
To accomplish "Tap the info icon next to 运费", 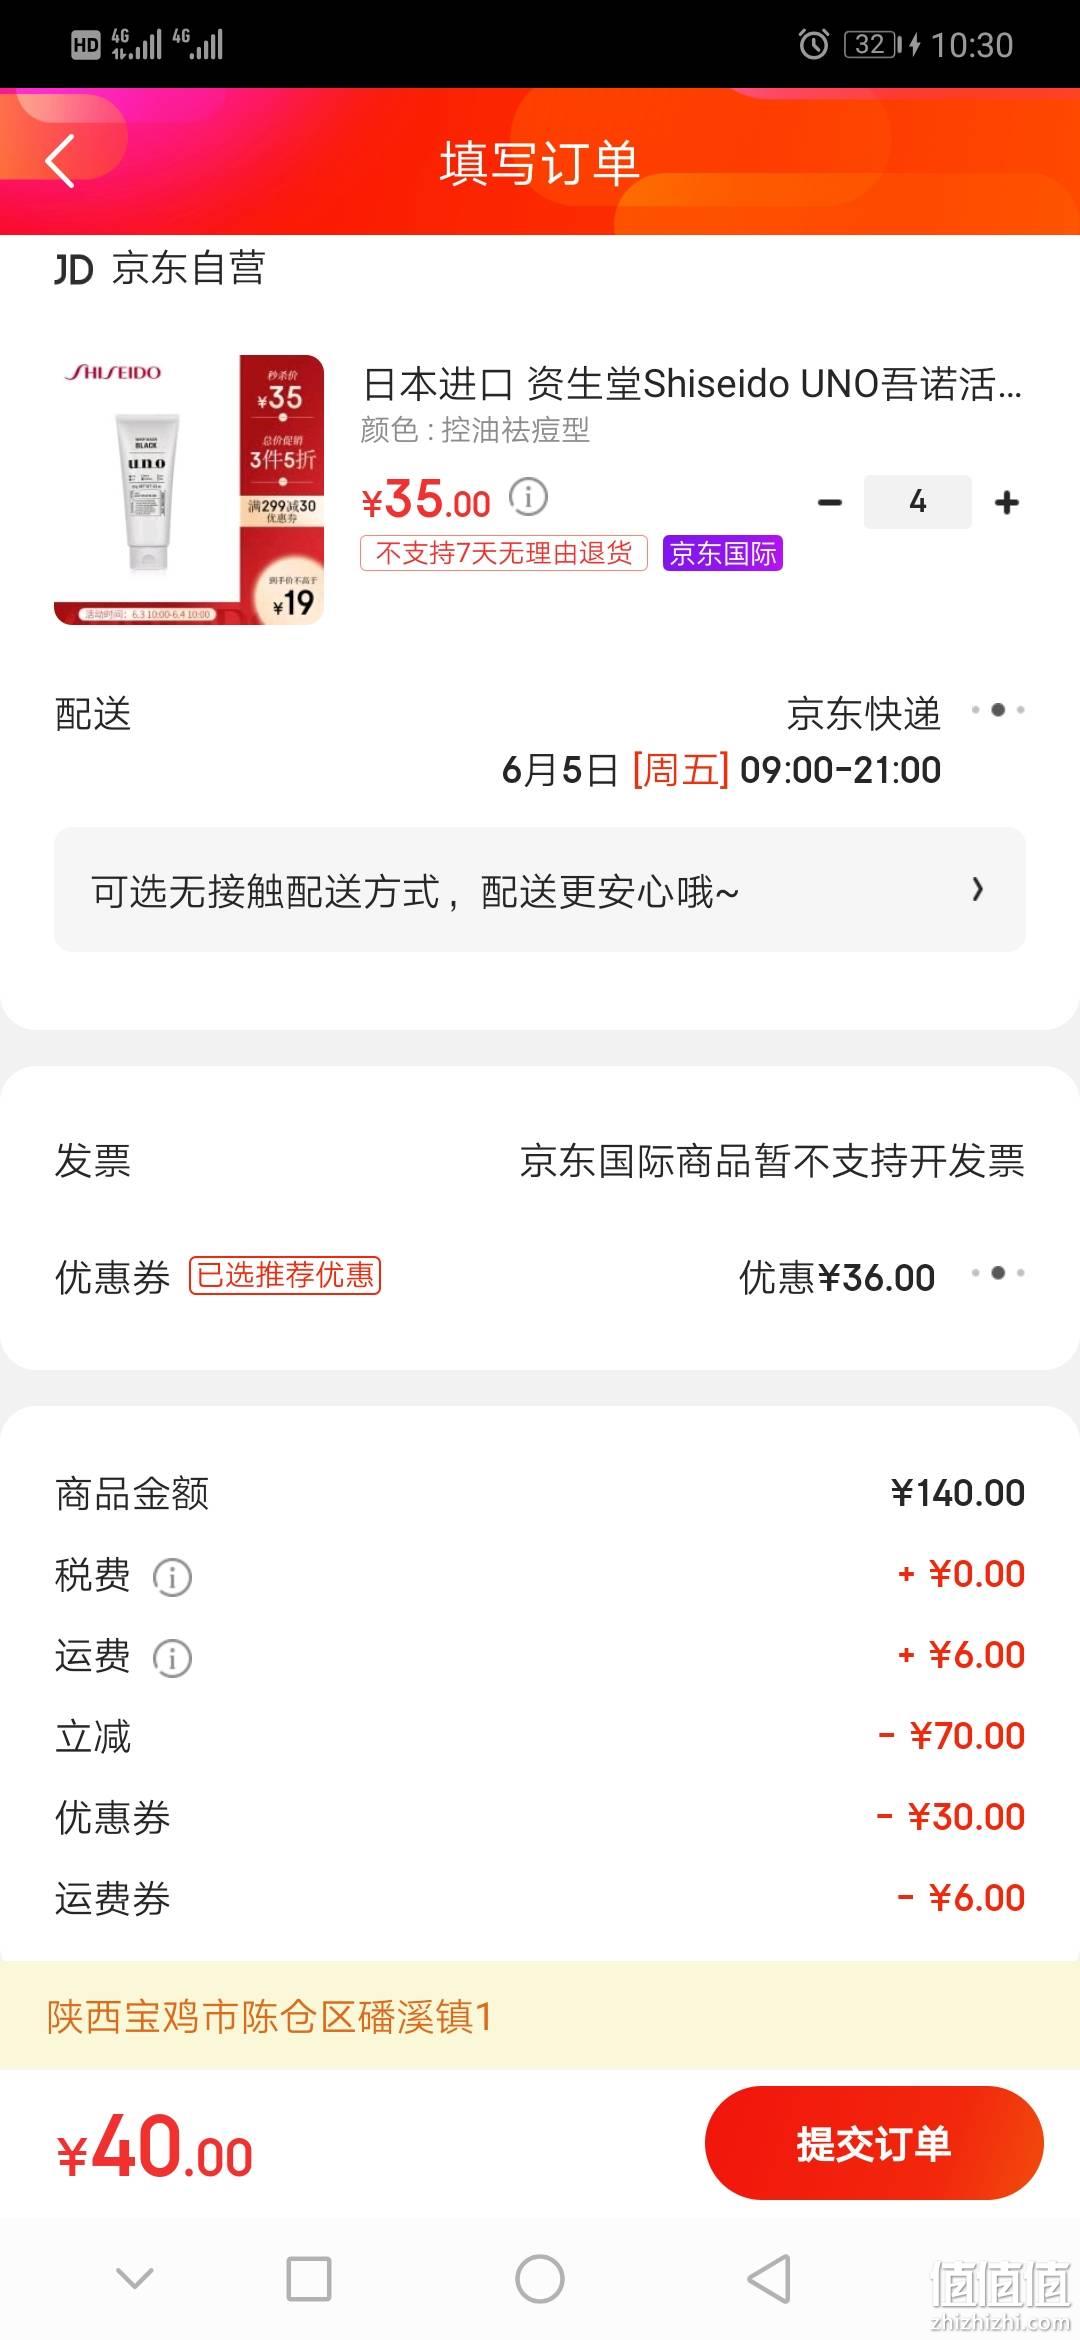I will (x=172, y=1658).
